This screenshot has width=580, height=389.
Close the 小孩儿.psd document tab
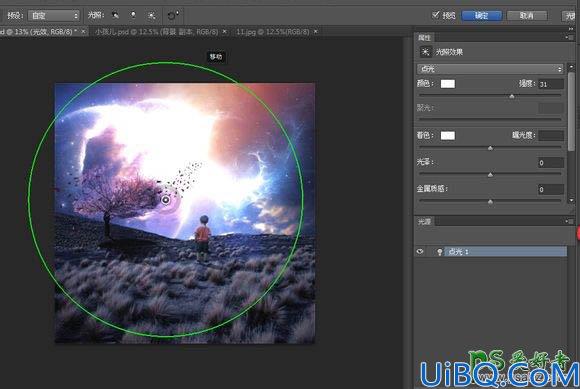click(225, 32)
